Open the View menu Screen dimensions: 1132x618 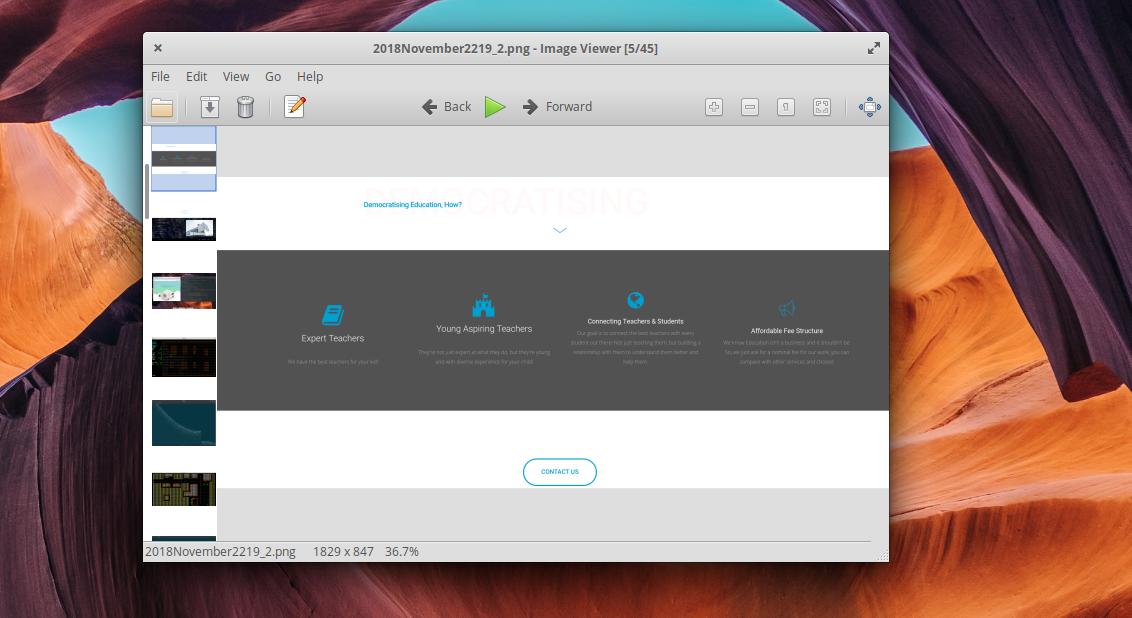pyautogui.click(x=236, y=76)
